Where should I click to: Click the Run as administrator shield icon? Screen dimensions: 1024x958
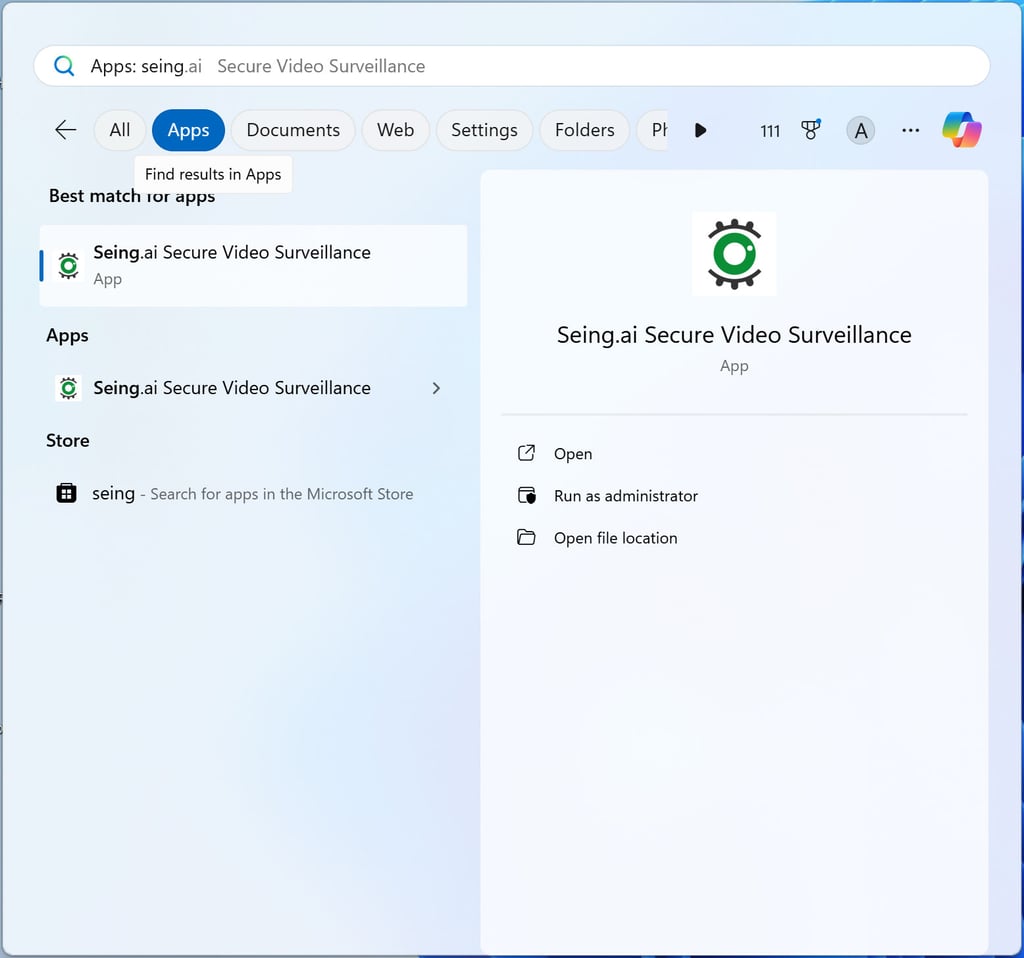click(526, 495)
